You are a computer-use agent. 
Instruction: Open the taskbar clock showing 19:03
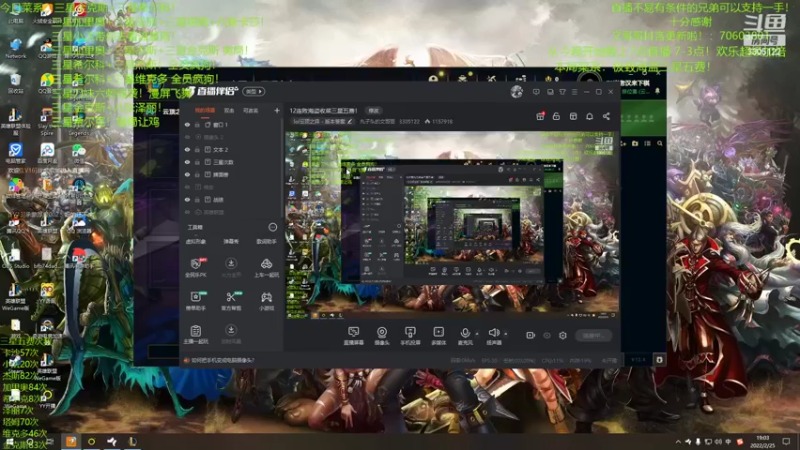pyautogui.click(x=762, y=442)
